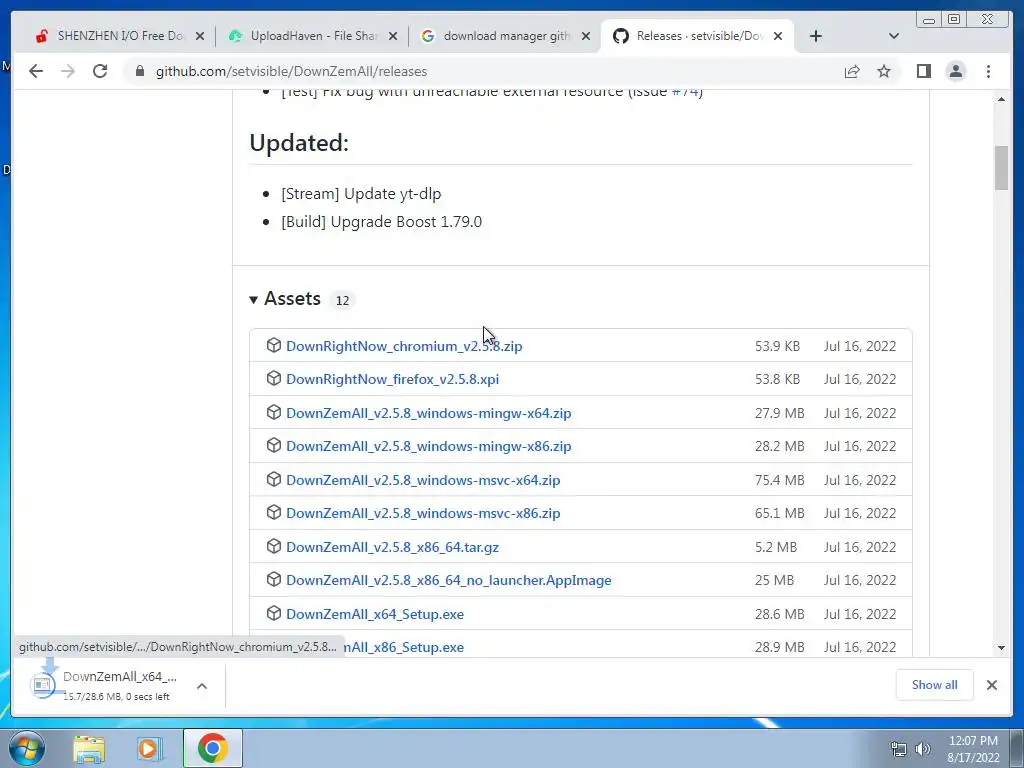The image size is (1024, 768).
Task: Share this page icon
Action: tap(852, 71)
